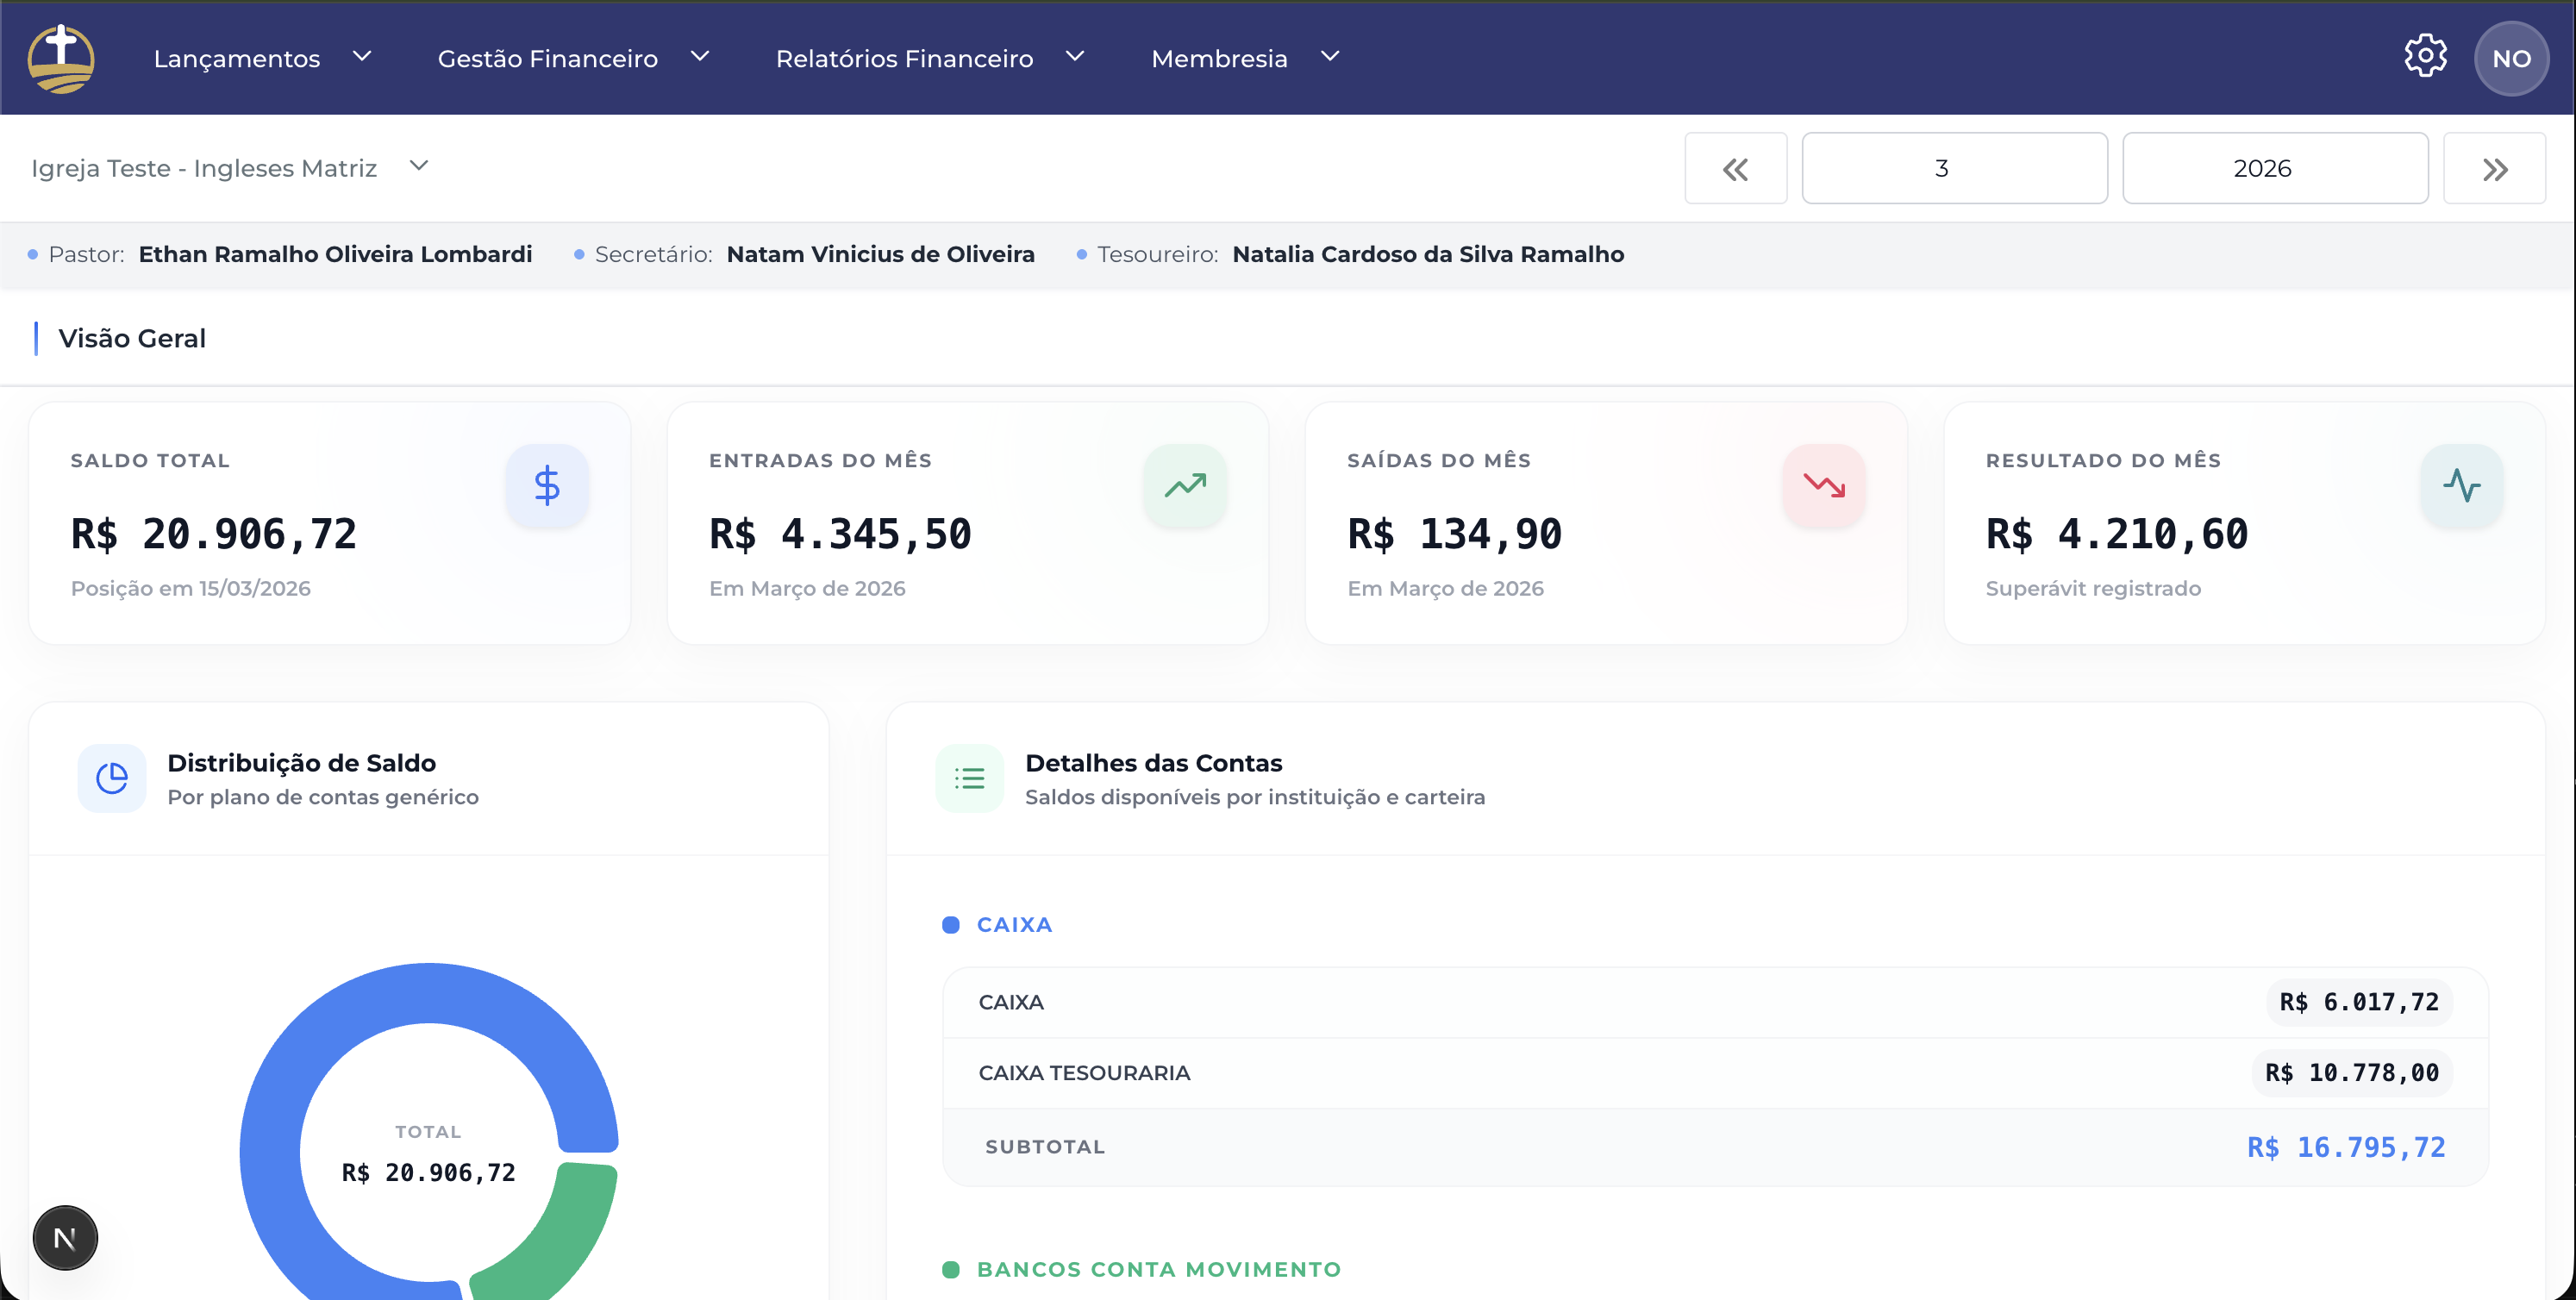
Task: Click the dollar icon on the Saldo Total card
Action: point(548,485)
